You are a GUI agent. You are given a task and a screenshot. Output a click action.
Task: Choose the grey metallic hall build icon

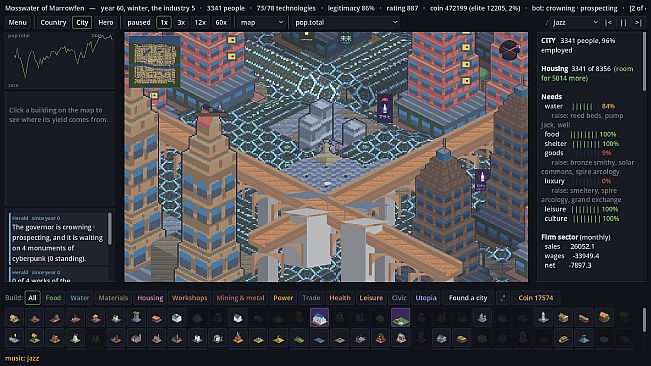pyautogui.click(x=441, y=338)
